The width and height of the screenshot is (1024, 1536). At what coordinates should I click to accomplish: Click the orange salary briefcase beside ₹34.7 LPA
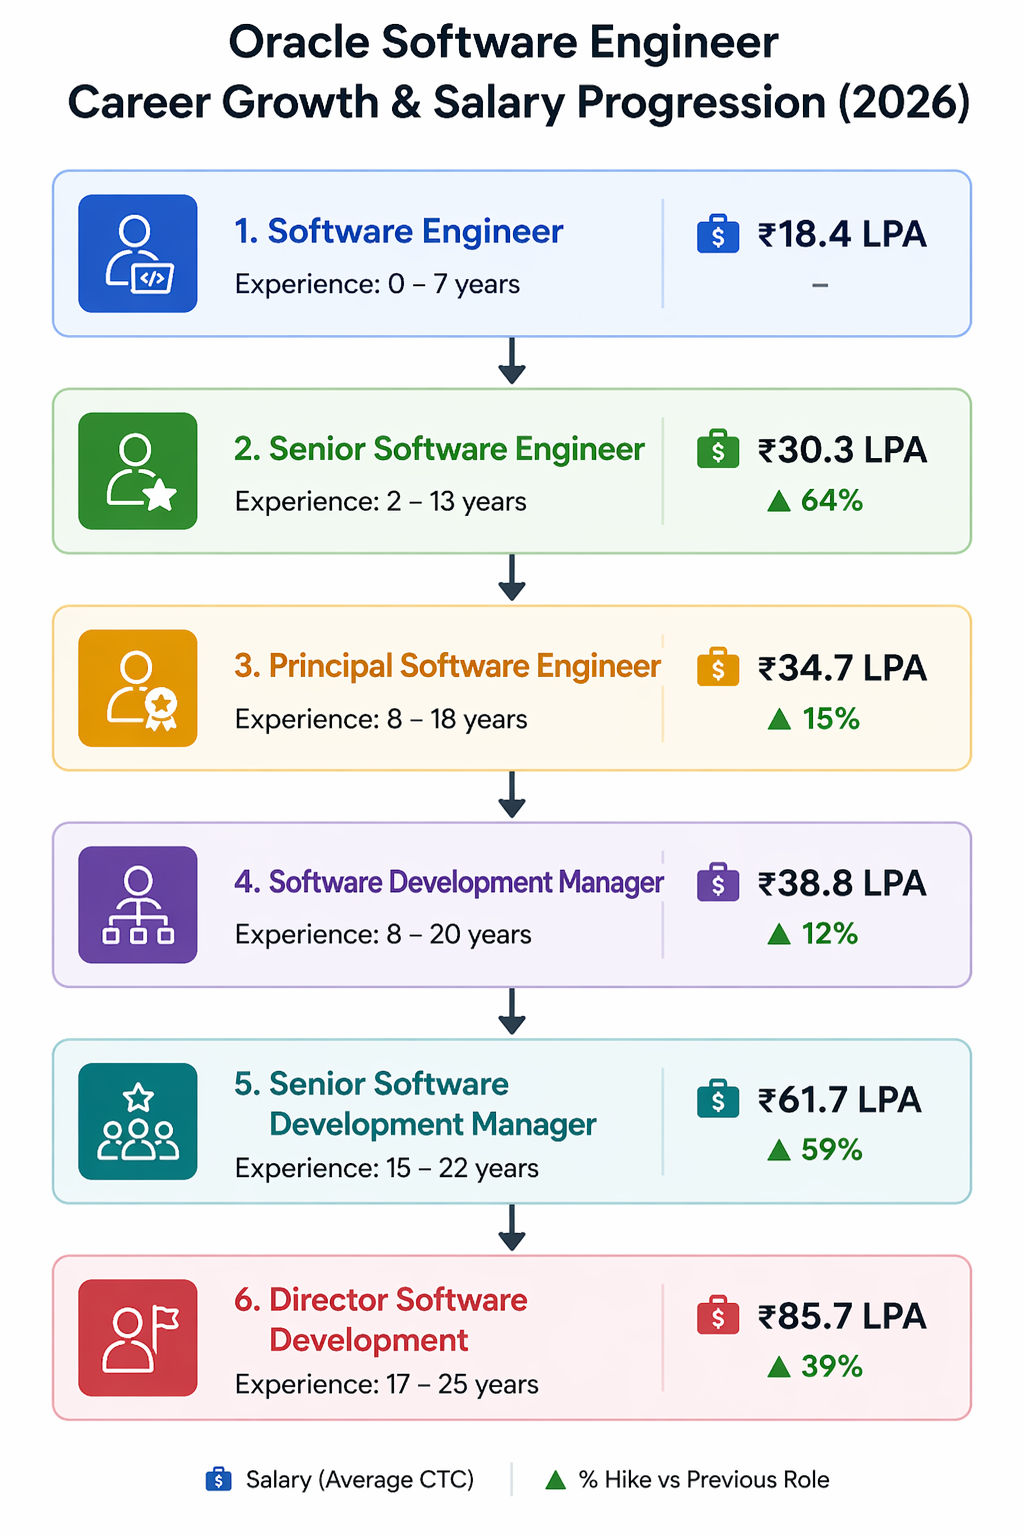coord(718,667)
